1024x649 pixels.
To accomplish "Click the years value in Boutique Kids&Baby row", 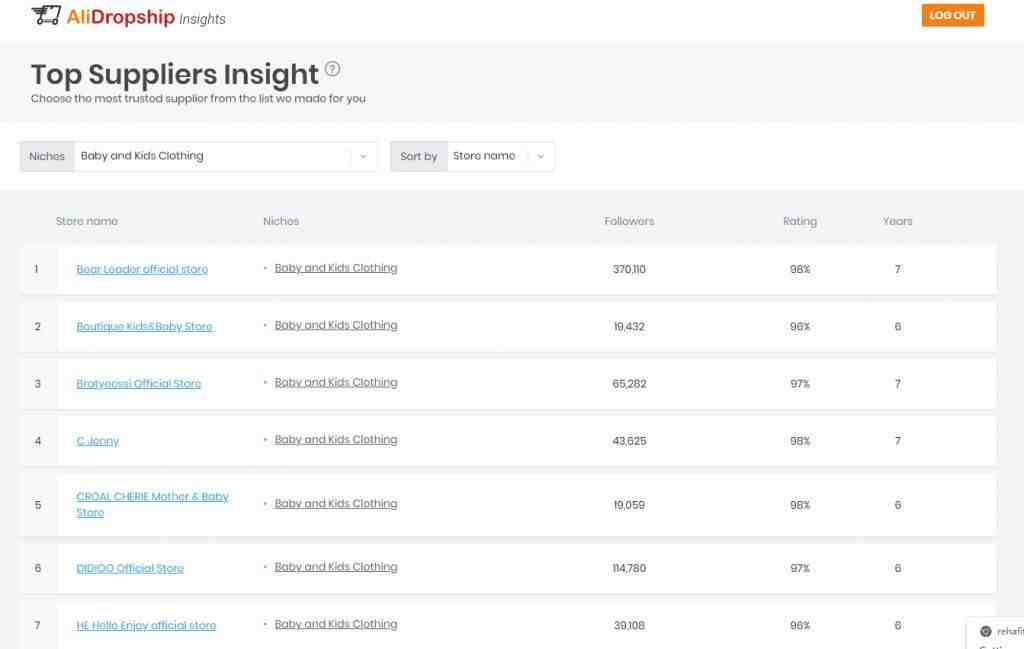I will tap(897, 326).
